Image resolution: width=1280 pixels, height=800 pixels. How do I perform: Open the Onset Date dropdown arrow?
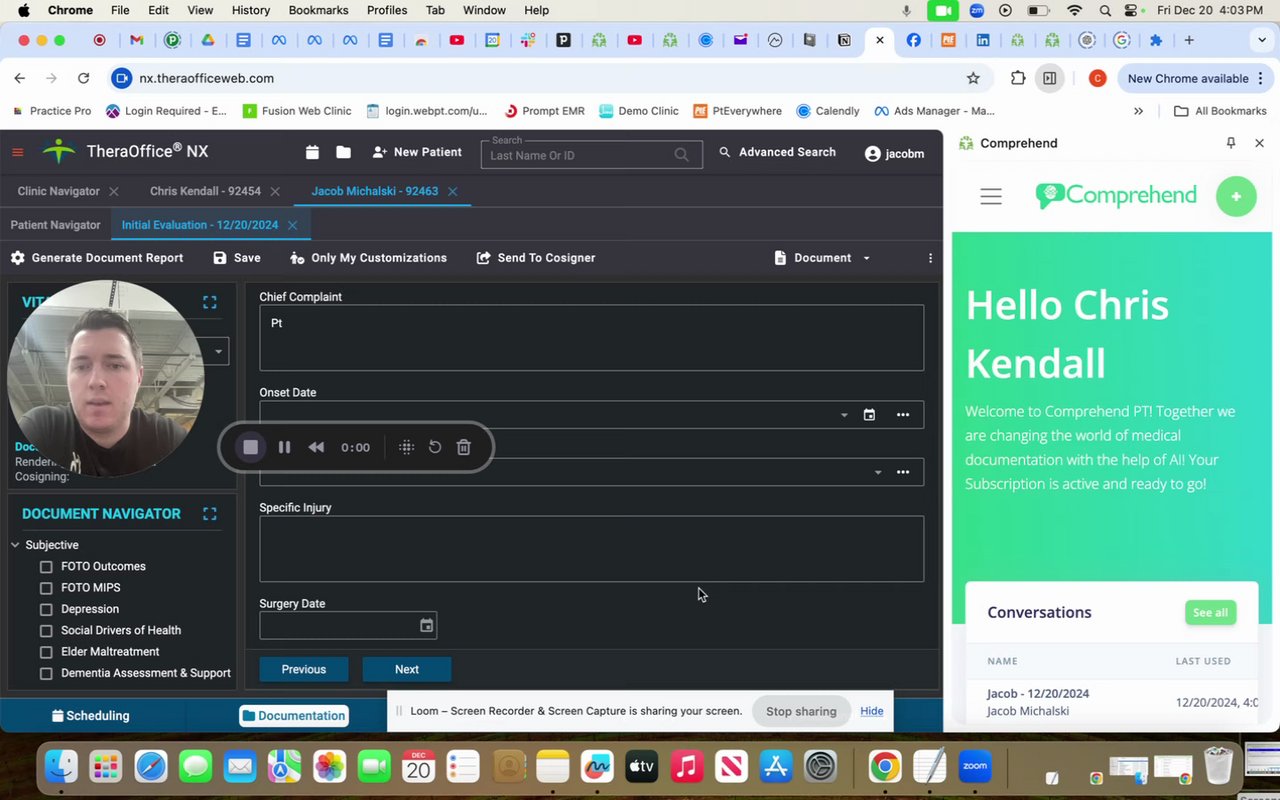coord(844,415)
